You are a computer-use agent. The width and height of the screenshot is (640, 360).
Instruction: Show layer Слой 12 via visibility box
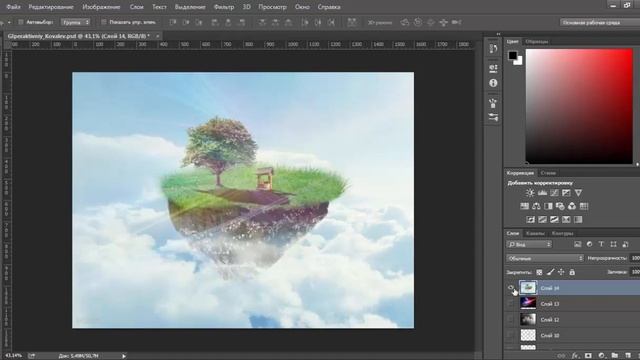pos(511,320)
